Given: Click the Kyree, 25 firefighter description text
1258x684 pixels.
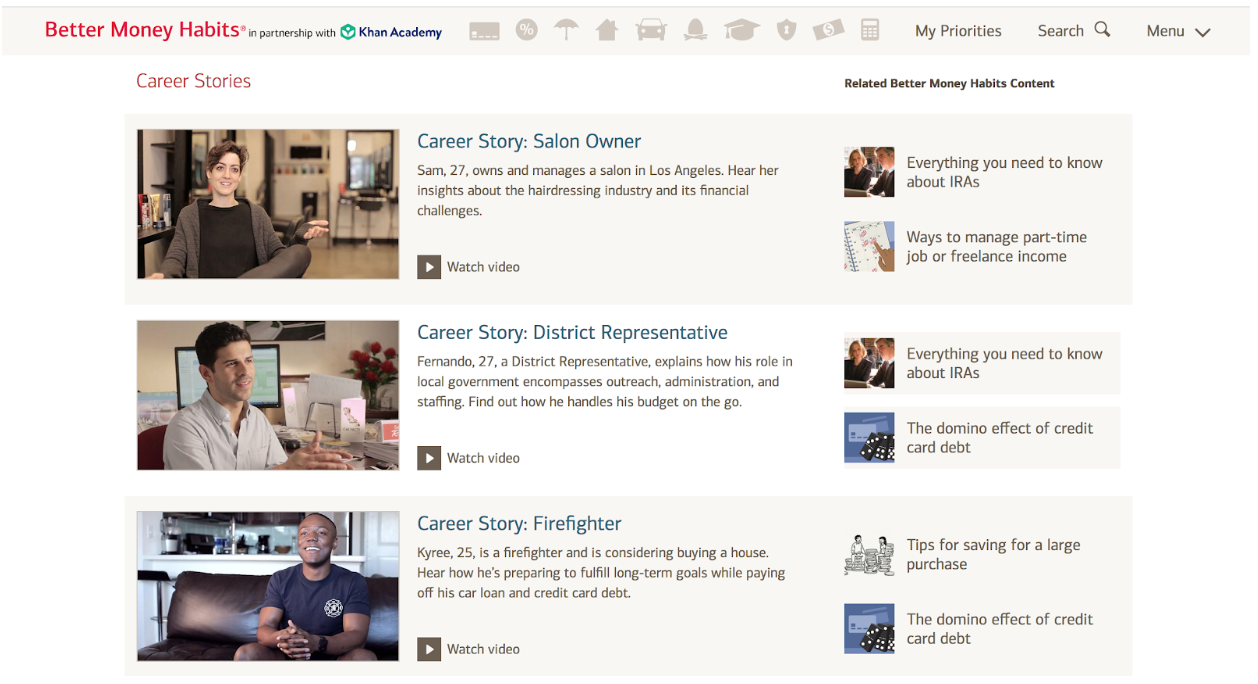Looking at the screenshot, I should tap(601, 572).
